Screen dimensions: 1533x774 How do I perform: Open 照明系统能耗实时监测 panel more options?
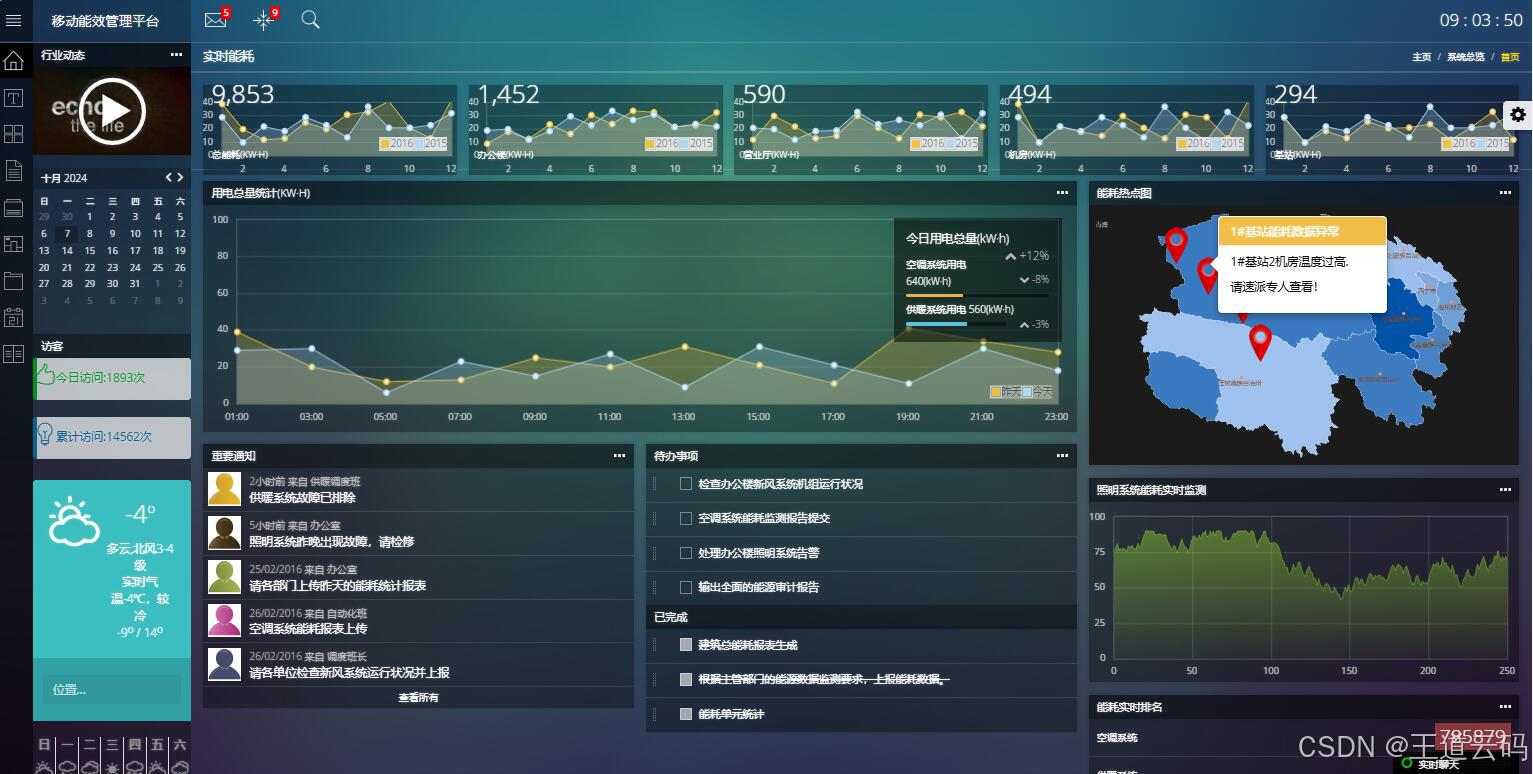(1505, 490)
